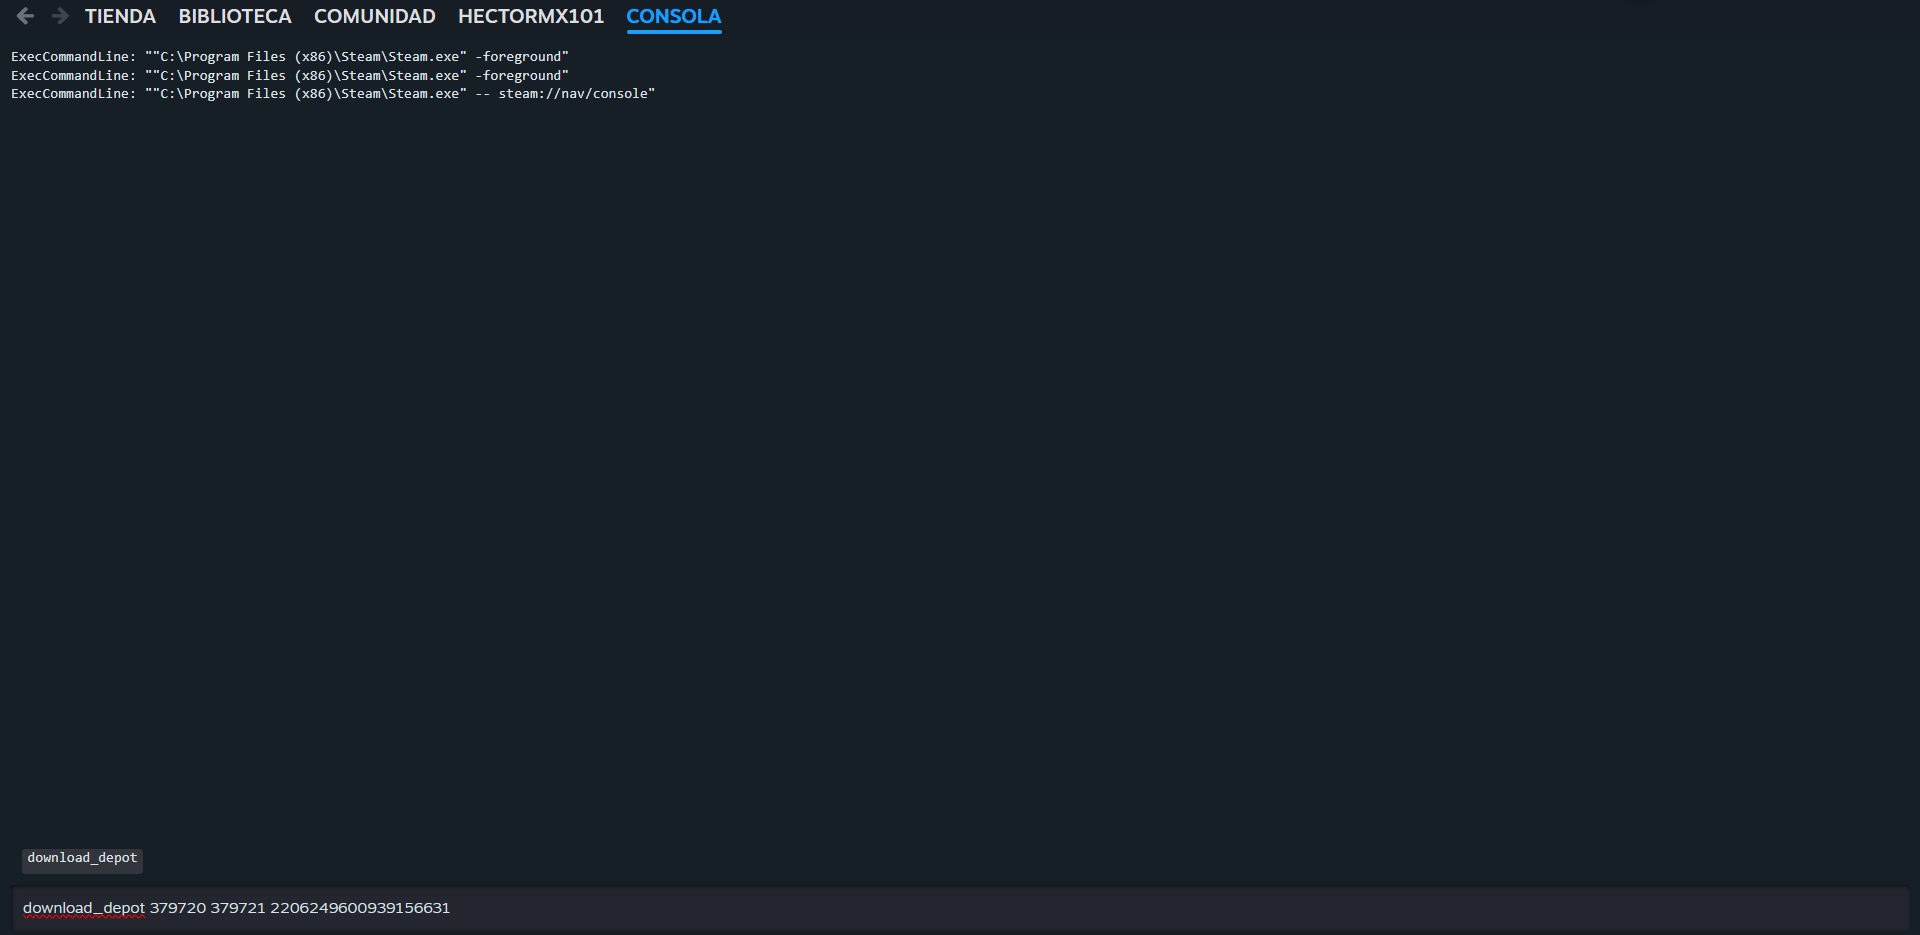
Task: Click the first ExecCommandLine output line
Action: [x=290, y=57]
